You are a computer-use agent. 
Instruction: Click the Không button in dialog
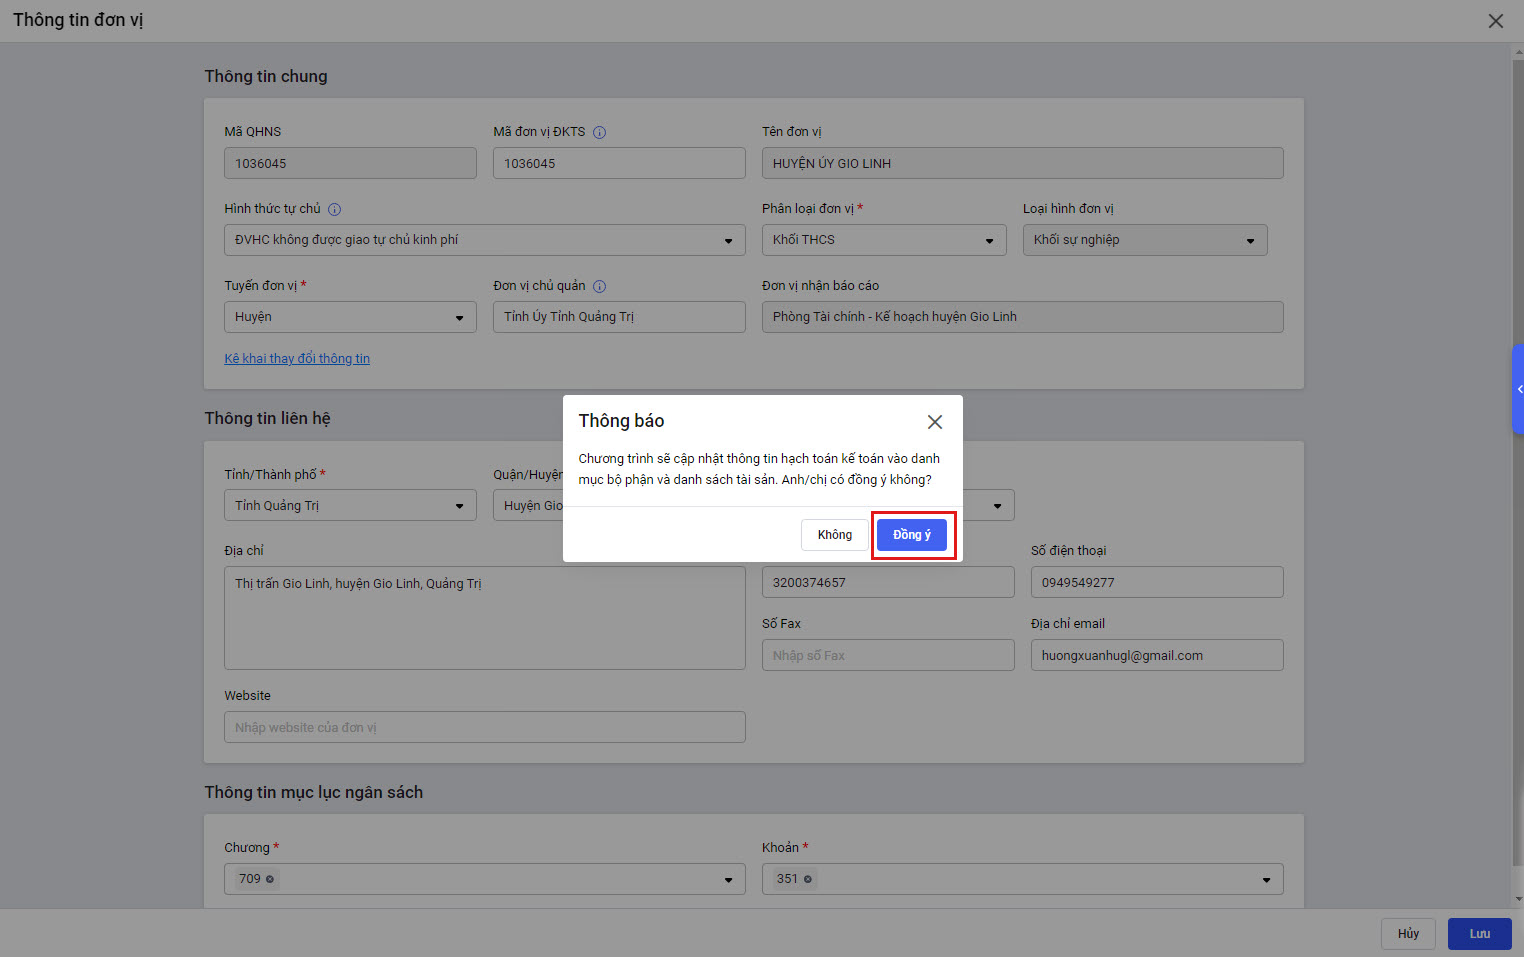coord(834,535)
